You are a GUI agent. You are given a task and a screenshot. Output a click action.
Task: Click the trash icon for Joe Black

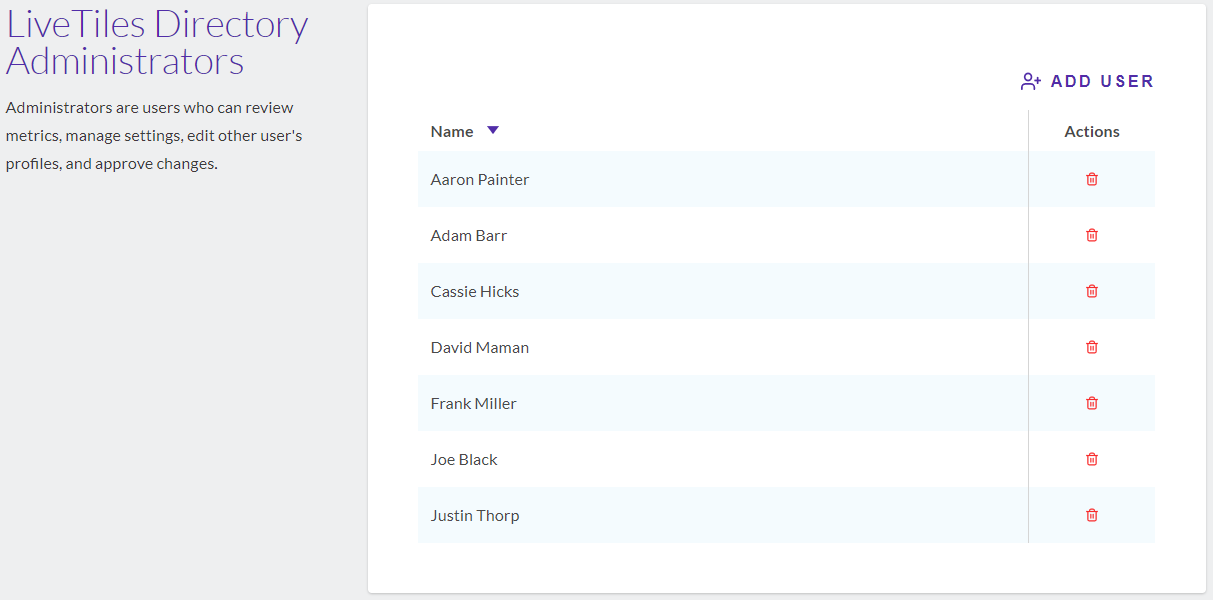pyautogui.click(x=1092, y=459)
